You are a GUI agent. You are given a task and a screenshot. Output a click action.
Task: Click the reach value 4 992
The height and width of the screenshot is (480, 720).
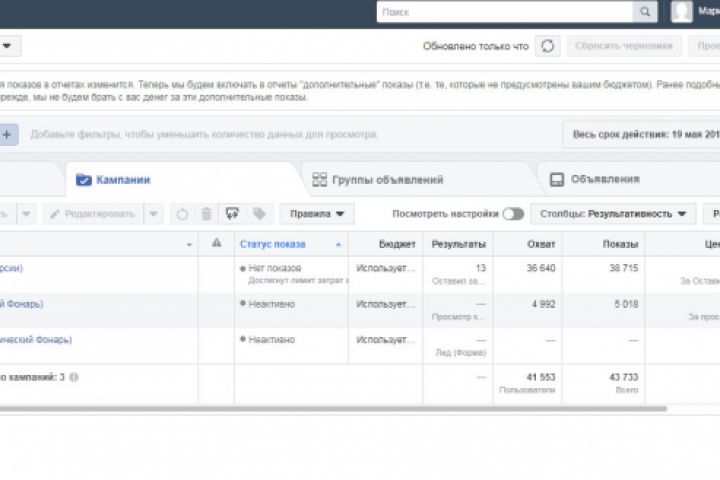coord(544,304)
